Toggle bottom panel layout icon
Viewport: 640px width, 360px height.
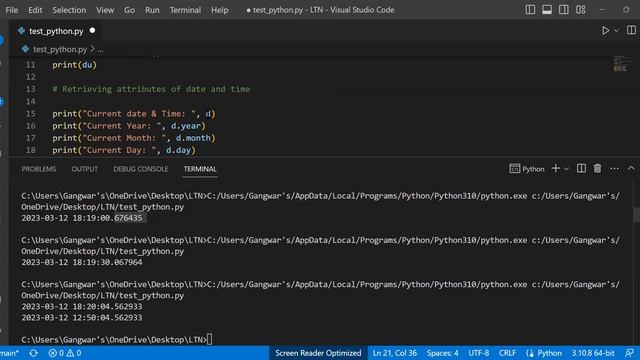pos(547,10)
